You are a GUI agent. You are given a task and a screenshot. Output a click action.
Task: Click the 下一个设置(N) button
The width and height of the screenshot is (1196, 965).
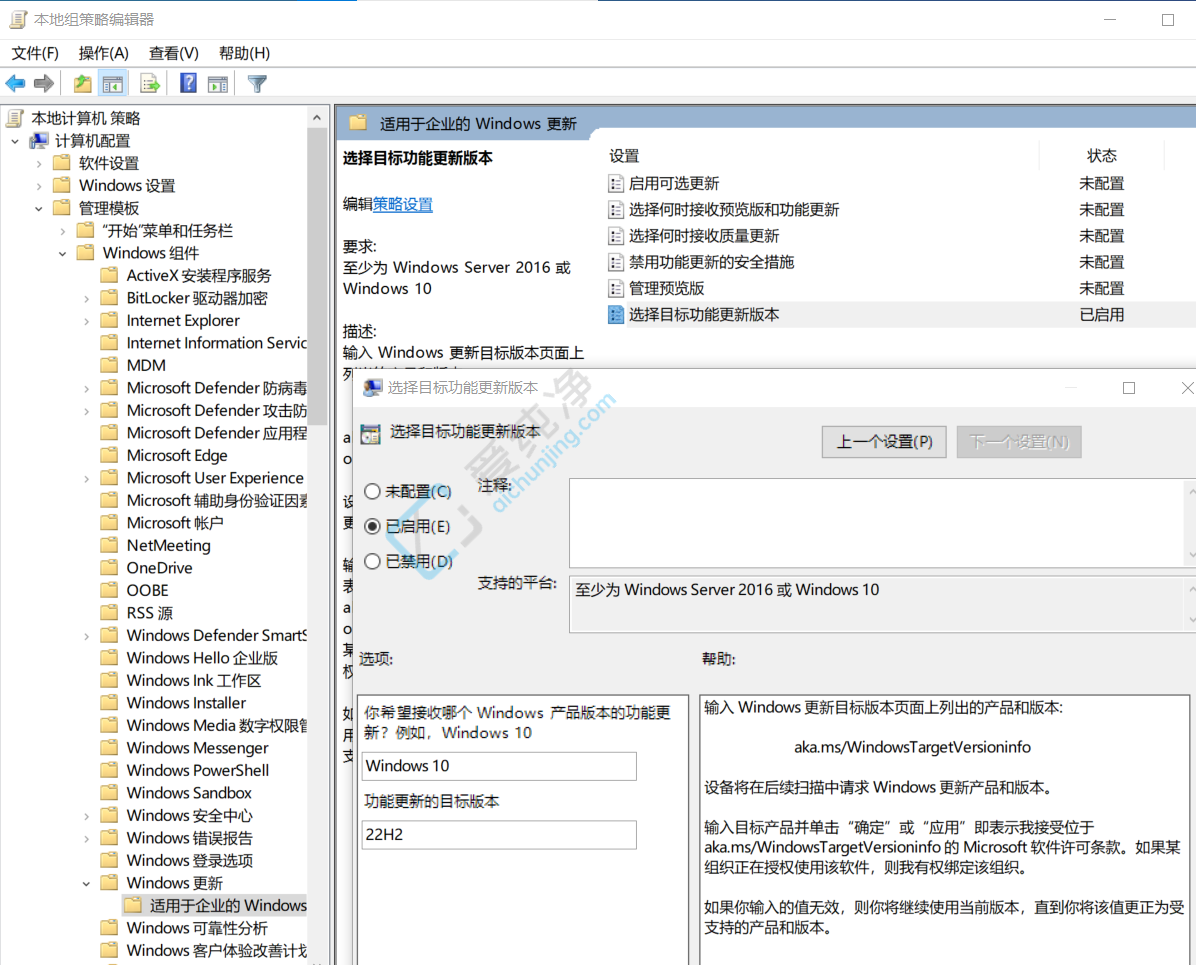(x=1019, y=442)
